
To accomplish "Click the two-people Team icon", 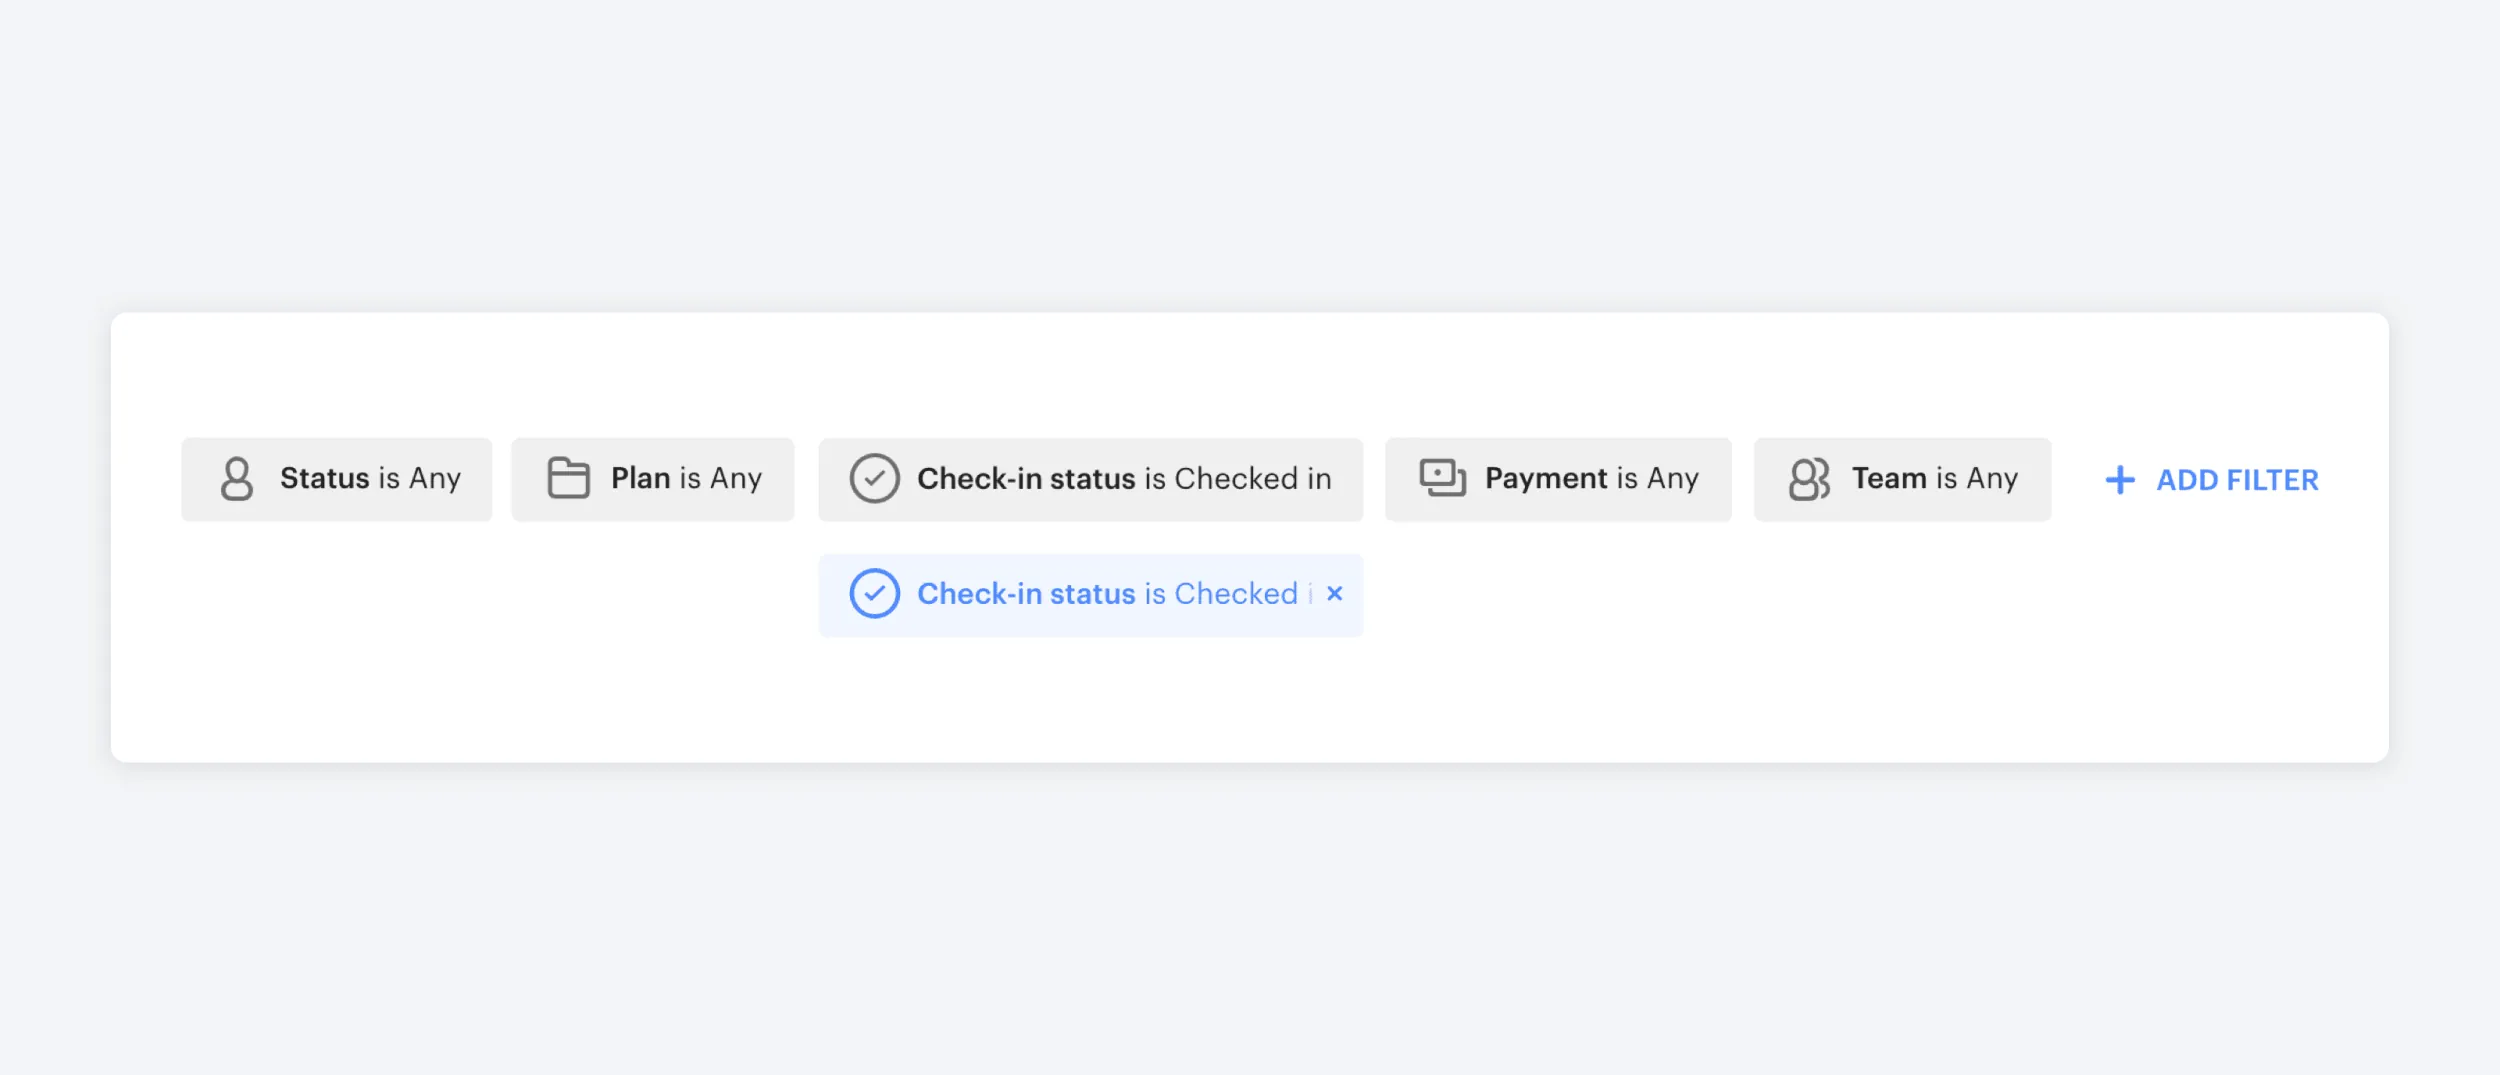I will (1809, 479).
